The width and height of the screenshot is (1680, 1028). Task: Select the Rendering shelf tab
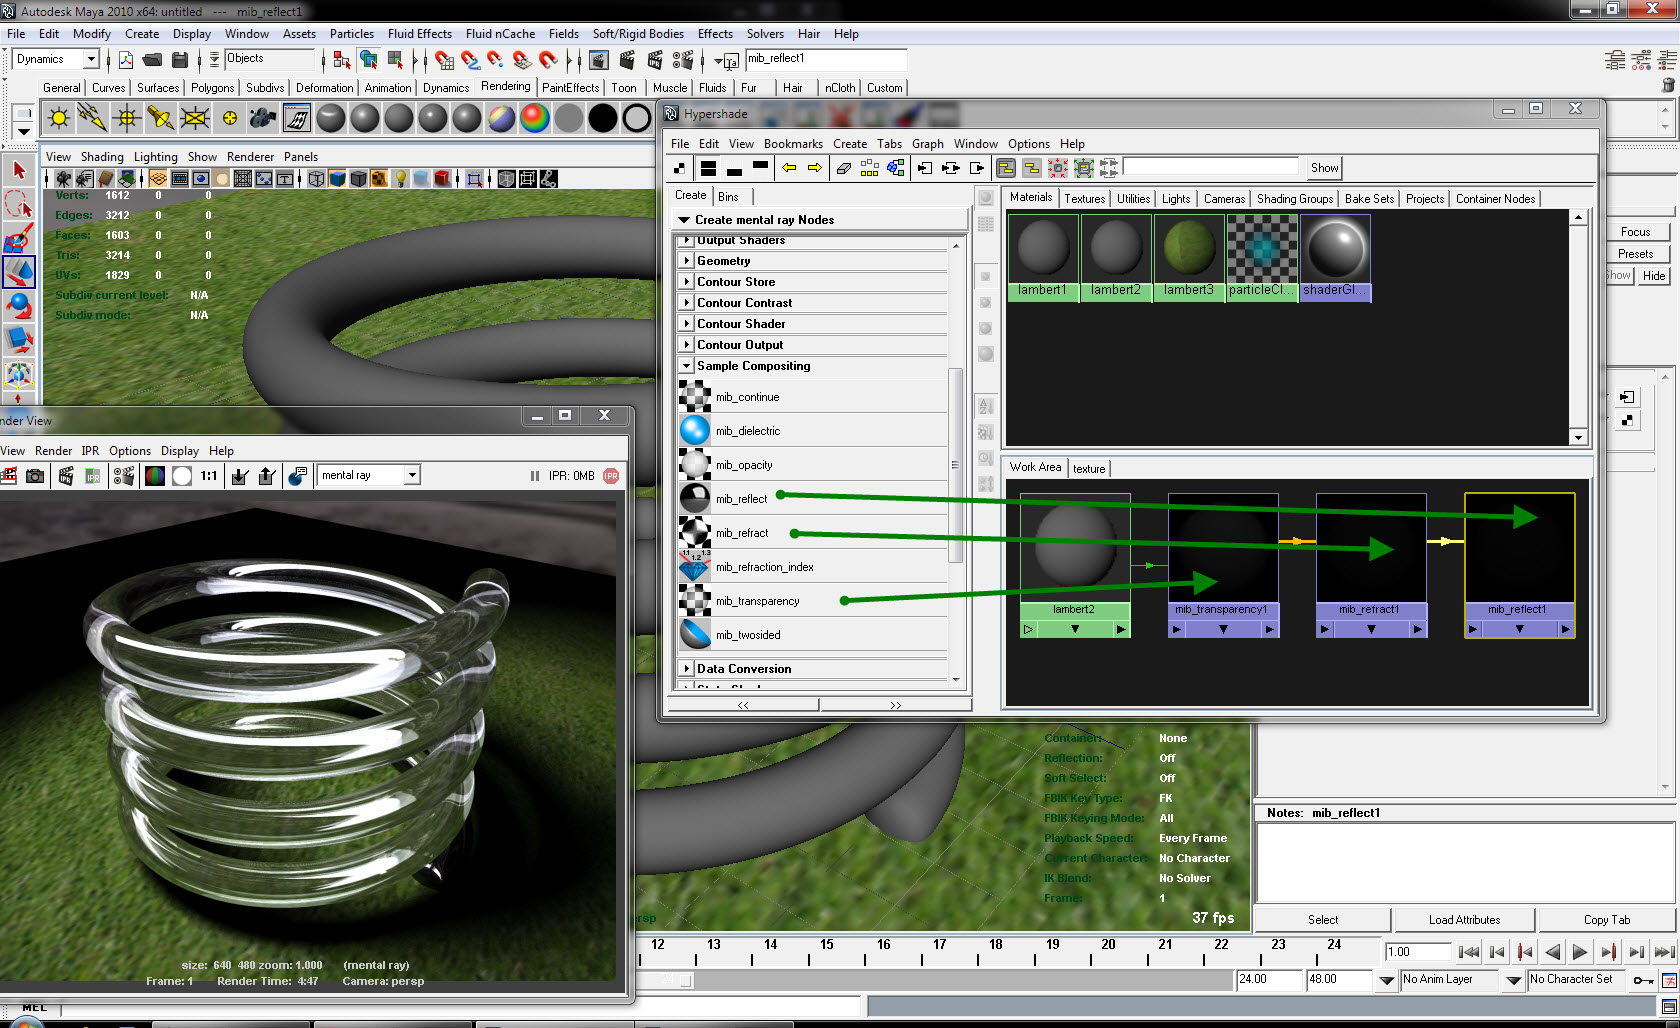(506, 87)
